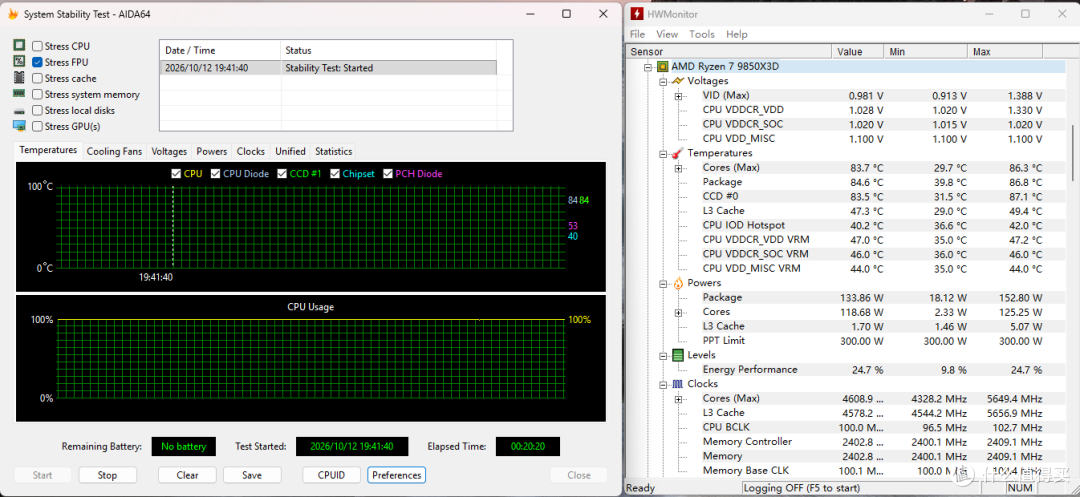Click the Stress FPU icon

pos(19,61)
